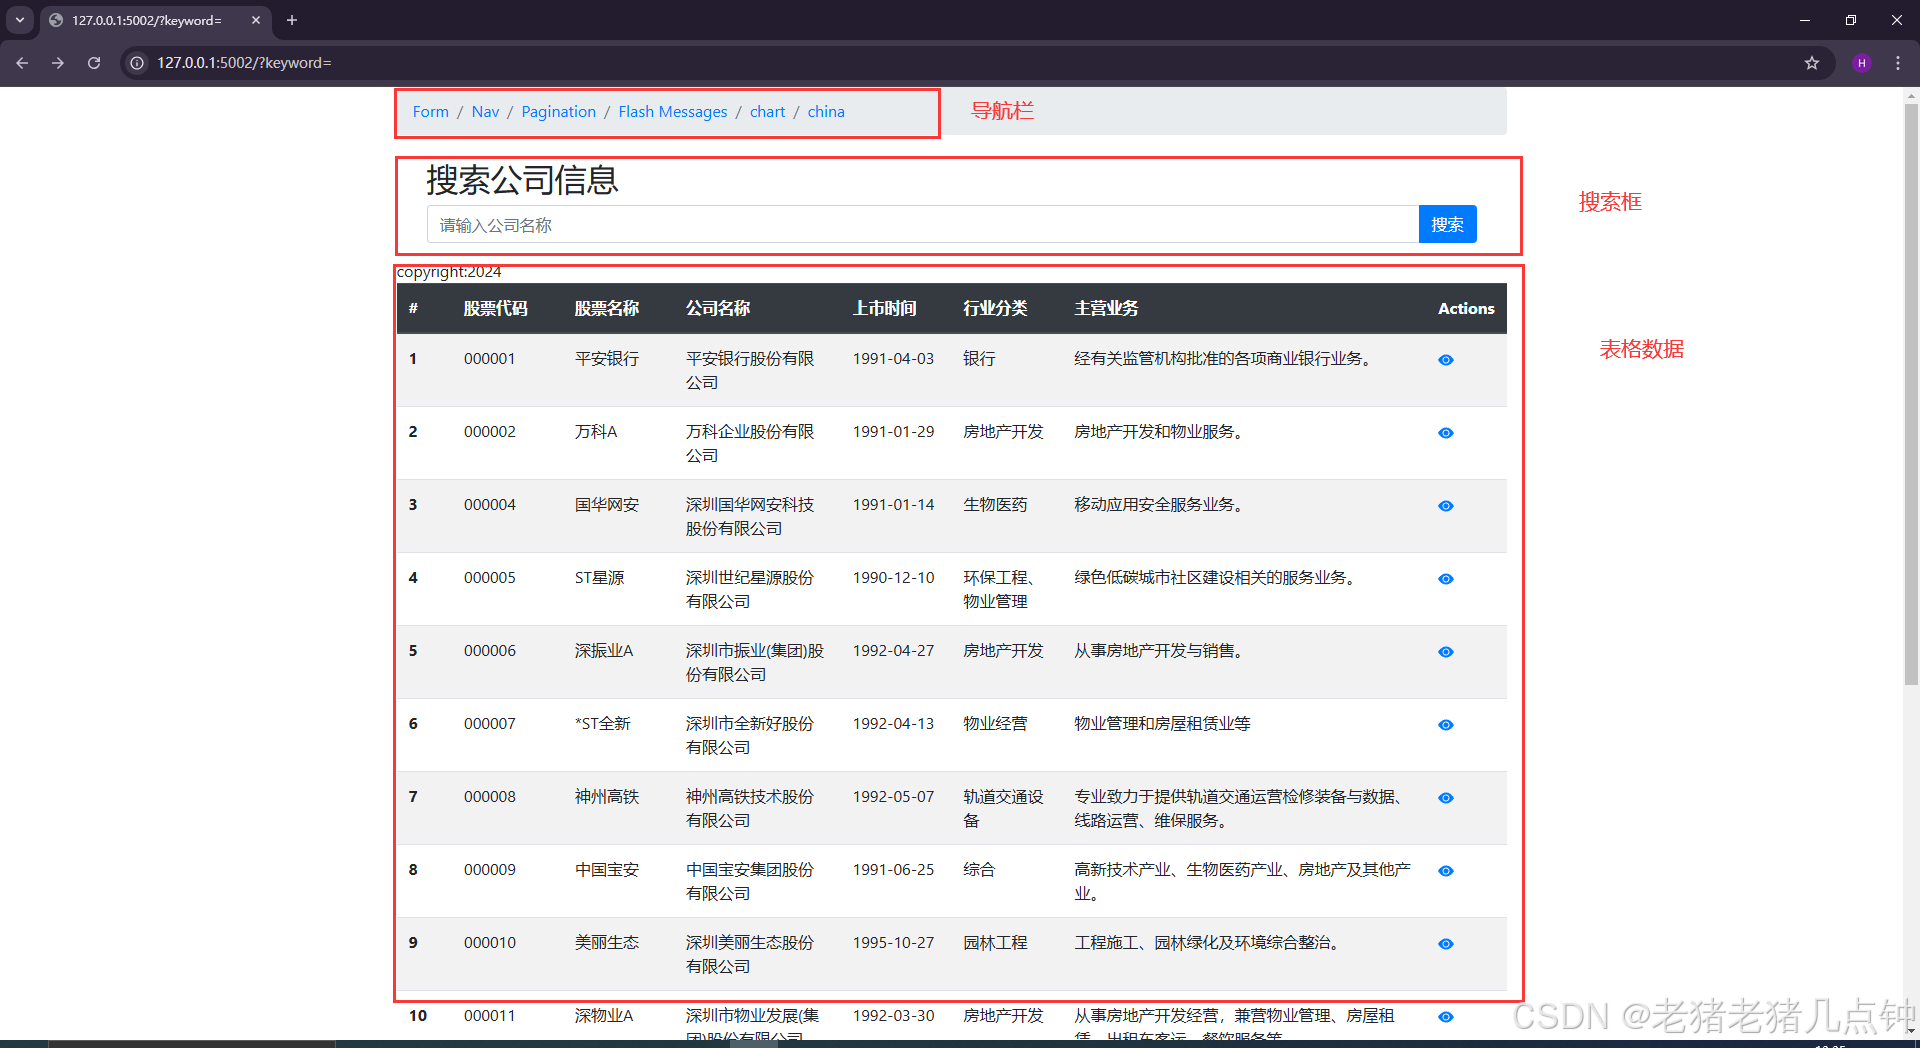Image resolution: width=1920 pixels, height=1048 pixels.
Task: Click the browser profile avatar
Action: 1861,62
